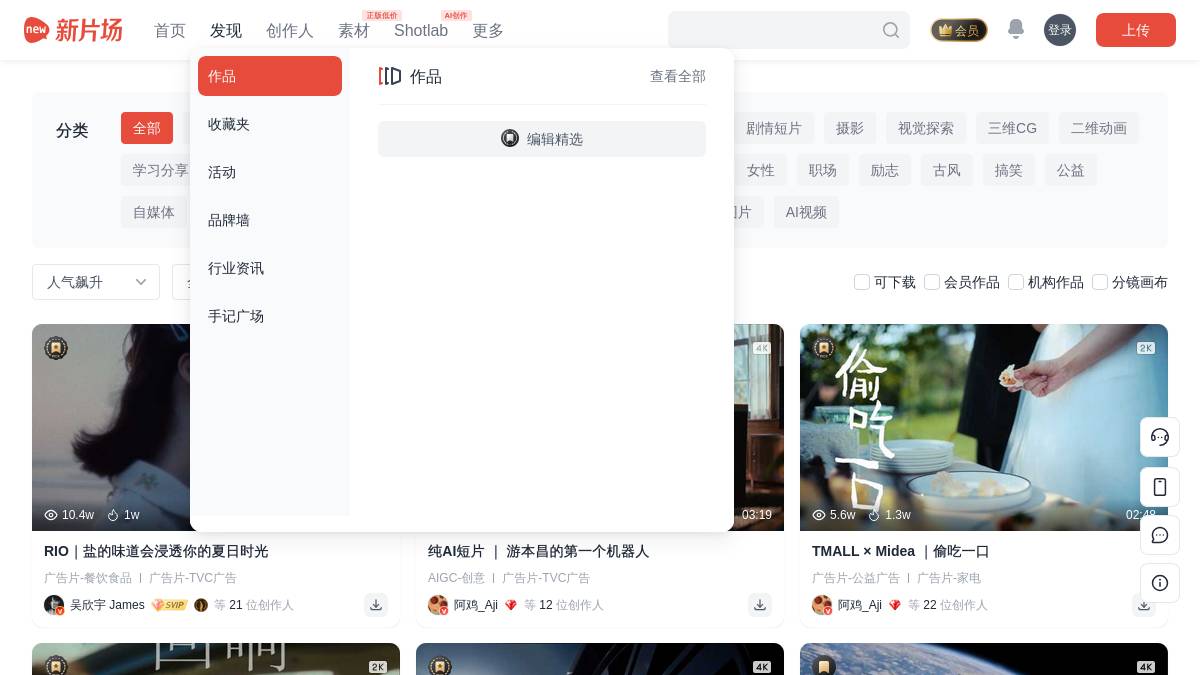Screen dimensions: 1200x675
Task: Select 手记广场 in the dropdown menu
Action: [x=270, y=316]
